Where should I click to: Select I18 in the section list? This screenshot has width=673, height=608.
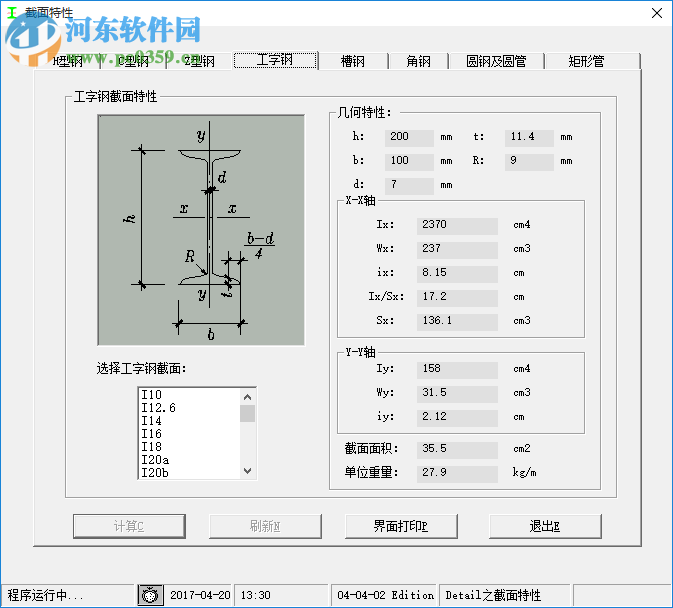click(x=190, y=447)
